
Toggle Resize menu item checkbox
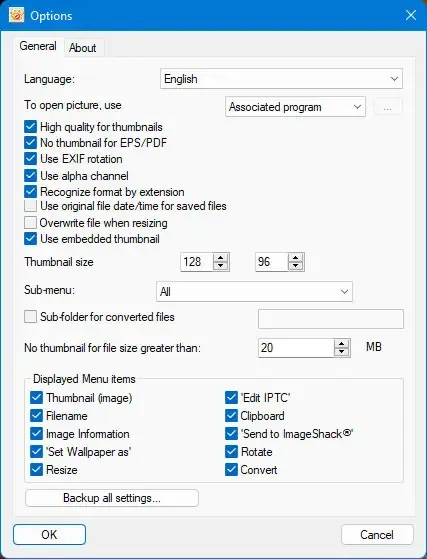click(x=36, y=470)
